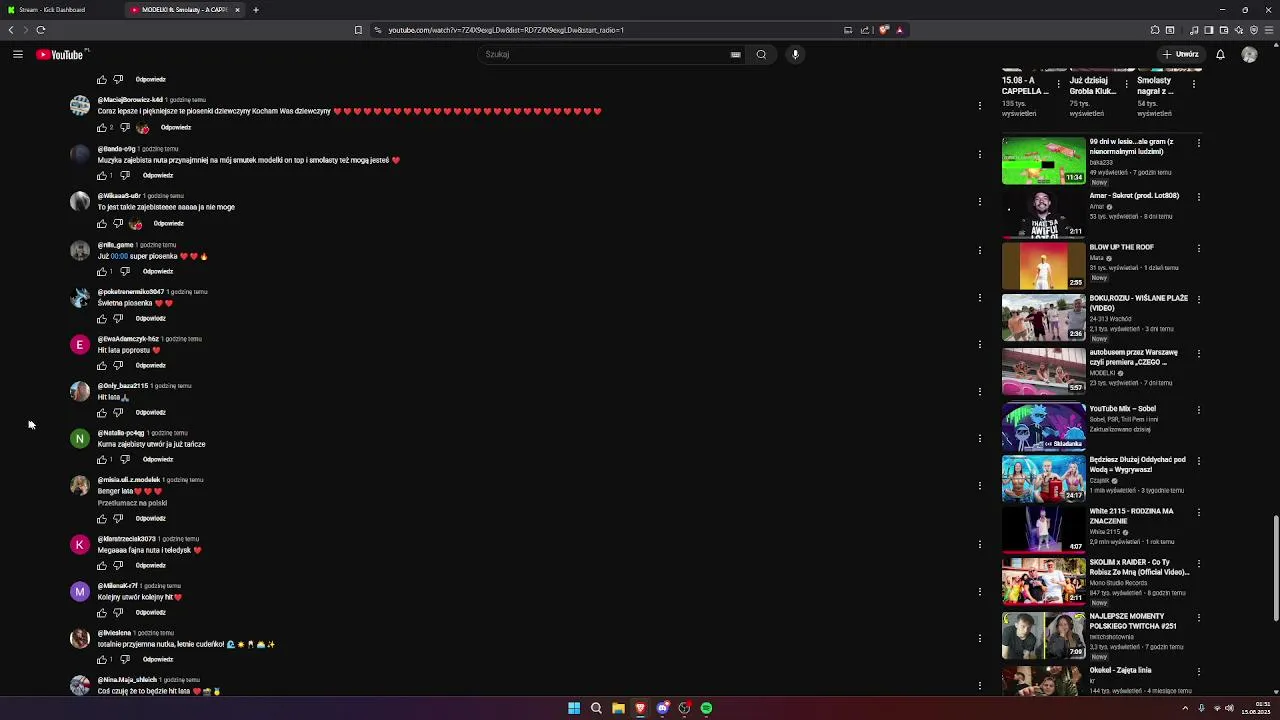
Task: Open more menu for 'BLOW UP THE ROOF' video
Action: click(1198, 249)
